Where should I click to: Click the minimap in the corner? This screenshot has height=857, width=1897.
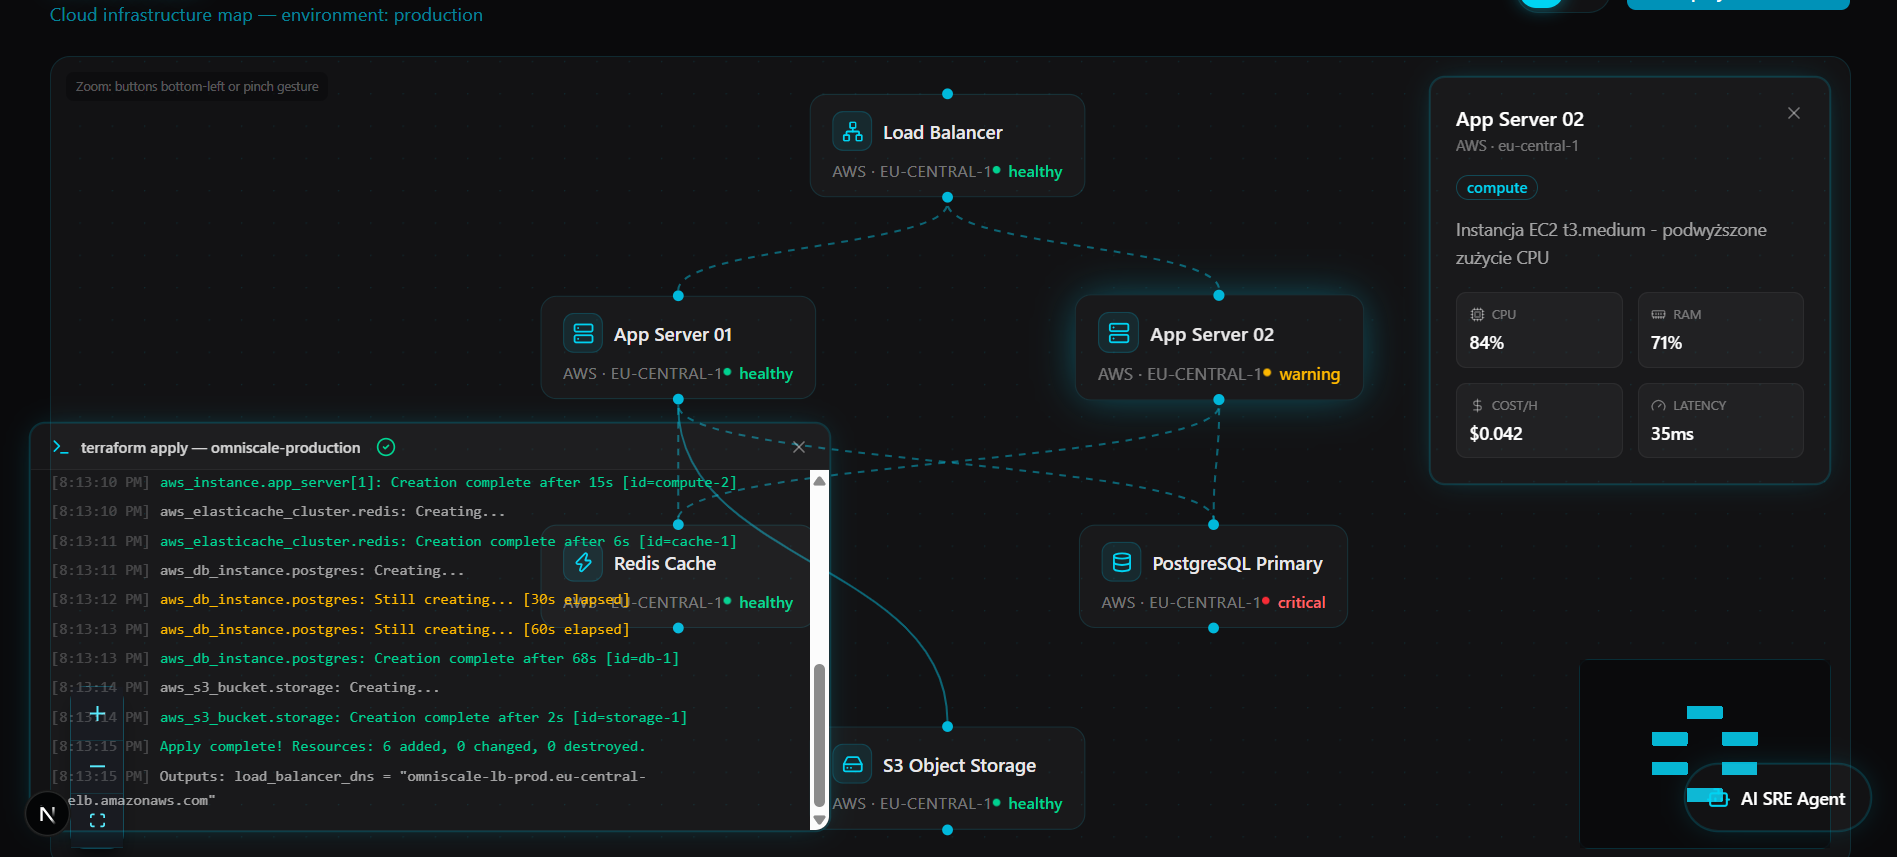1704,753
